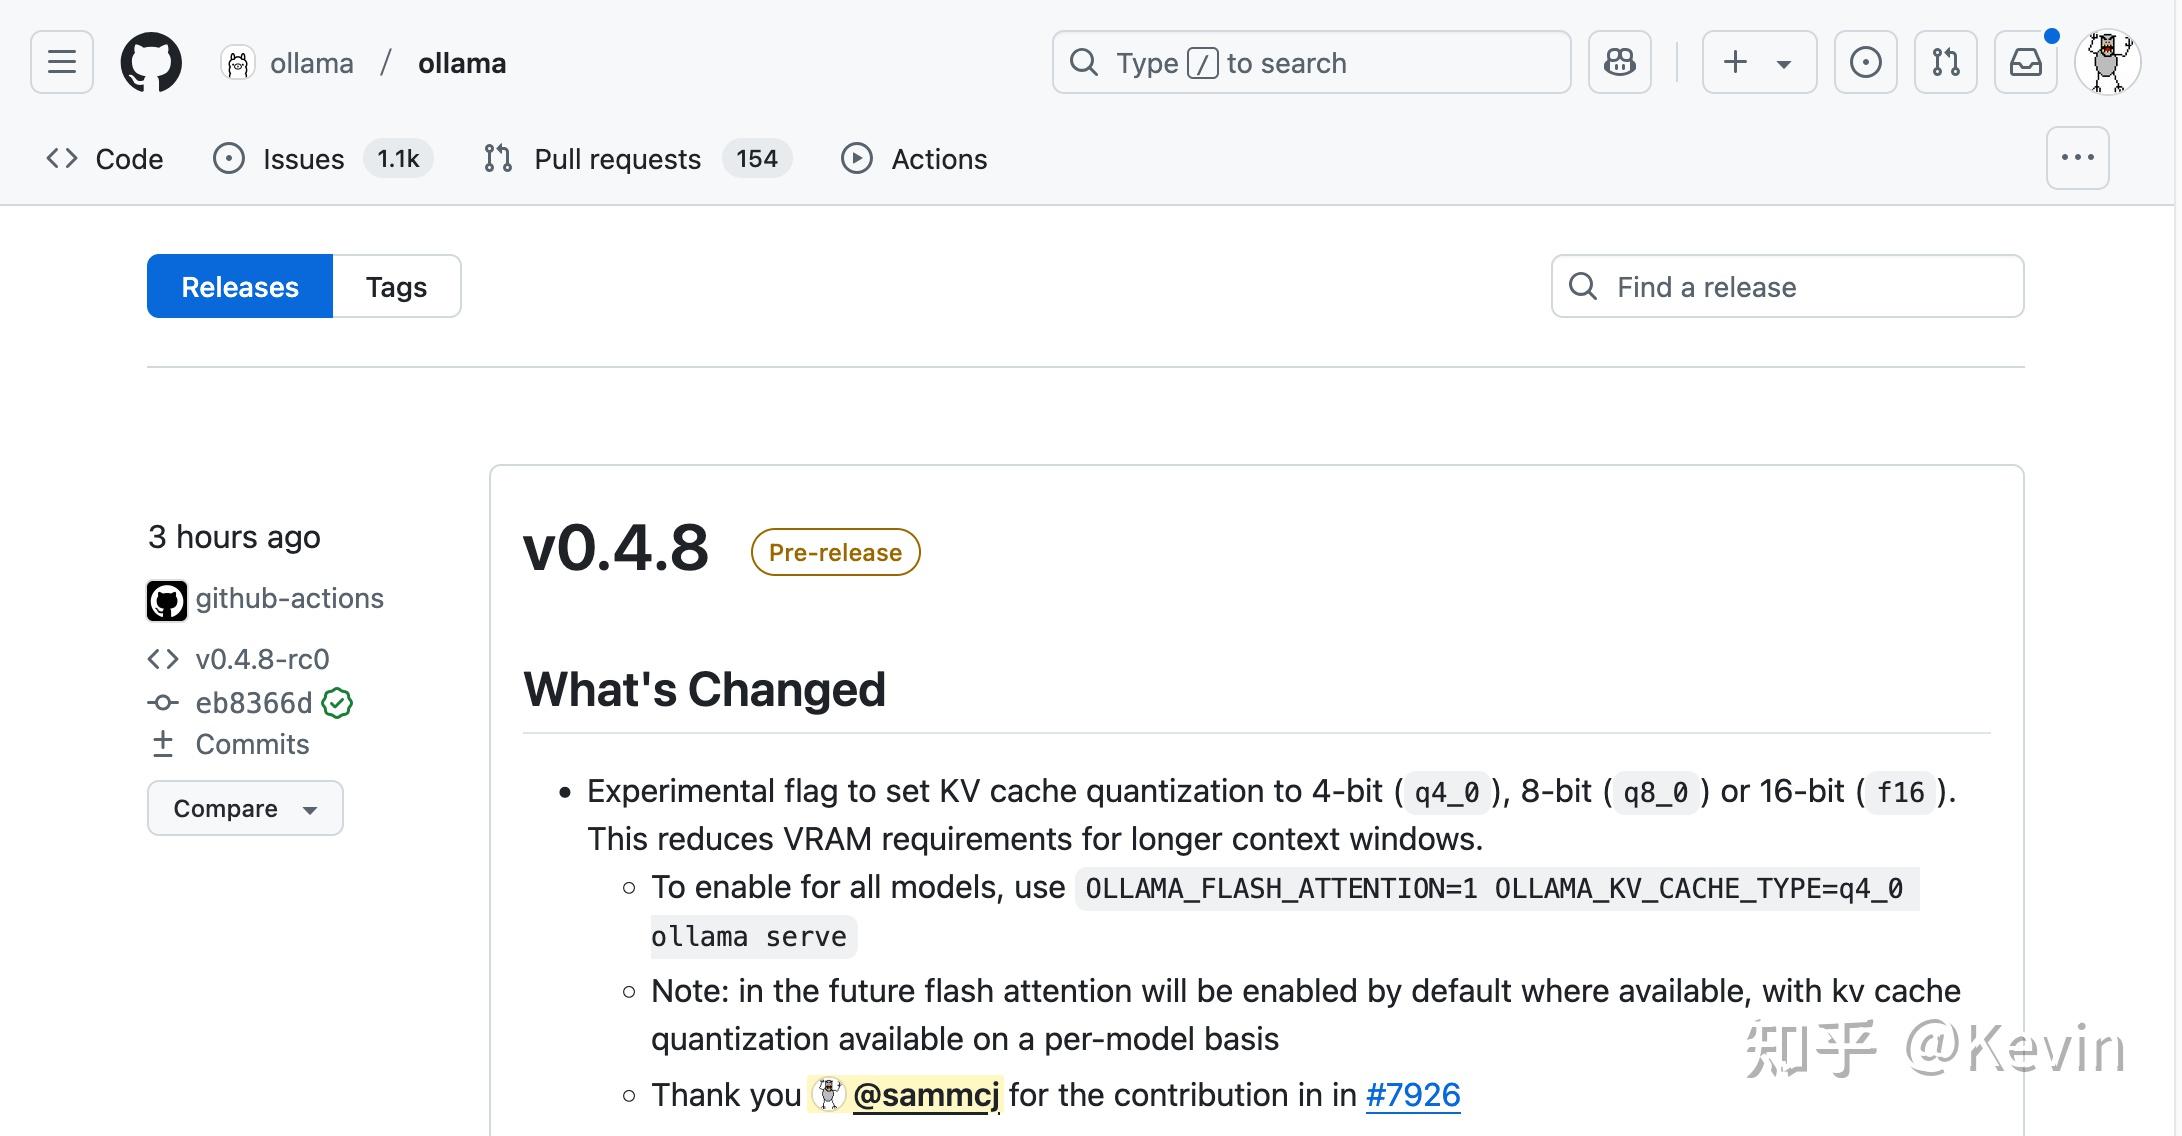Open the eb8366d commit link

pos(254,703)
